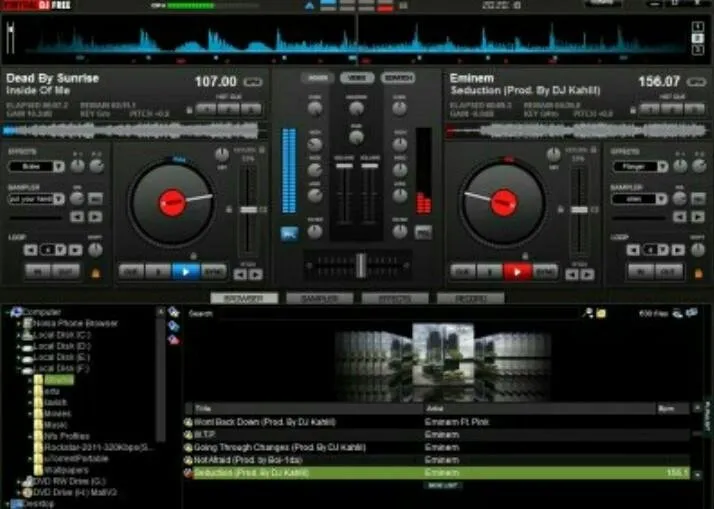Open the sampler dropdown on Eminem deck
This screenshot has width=714, height=509.
point(662,199)
